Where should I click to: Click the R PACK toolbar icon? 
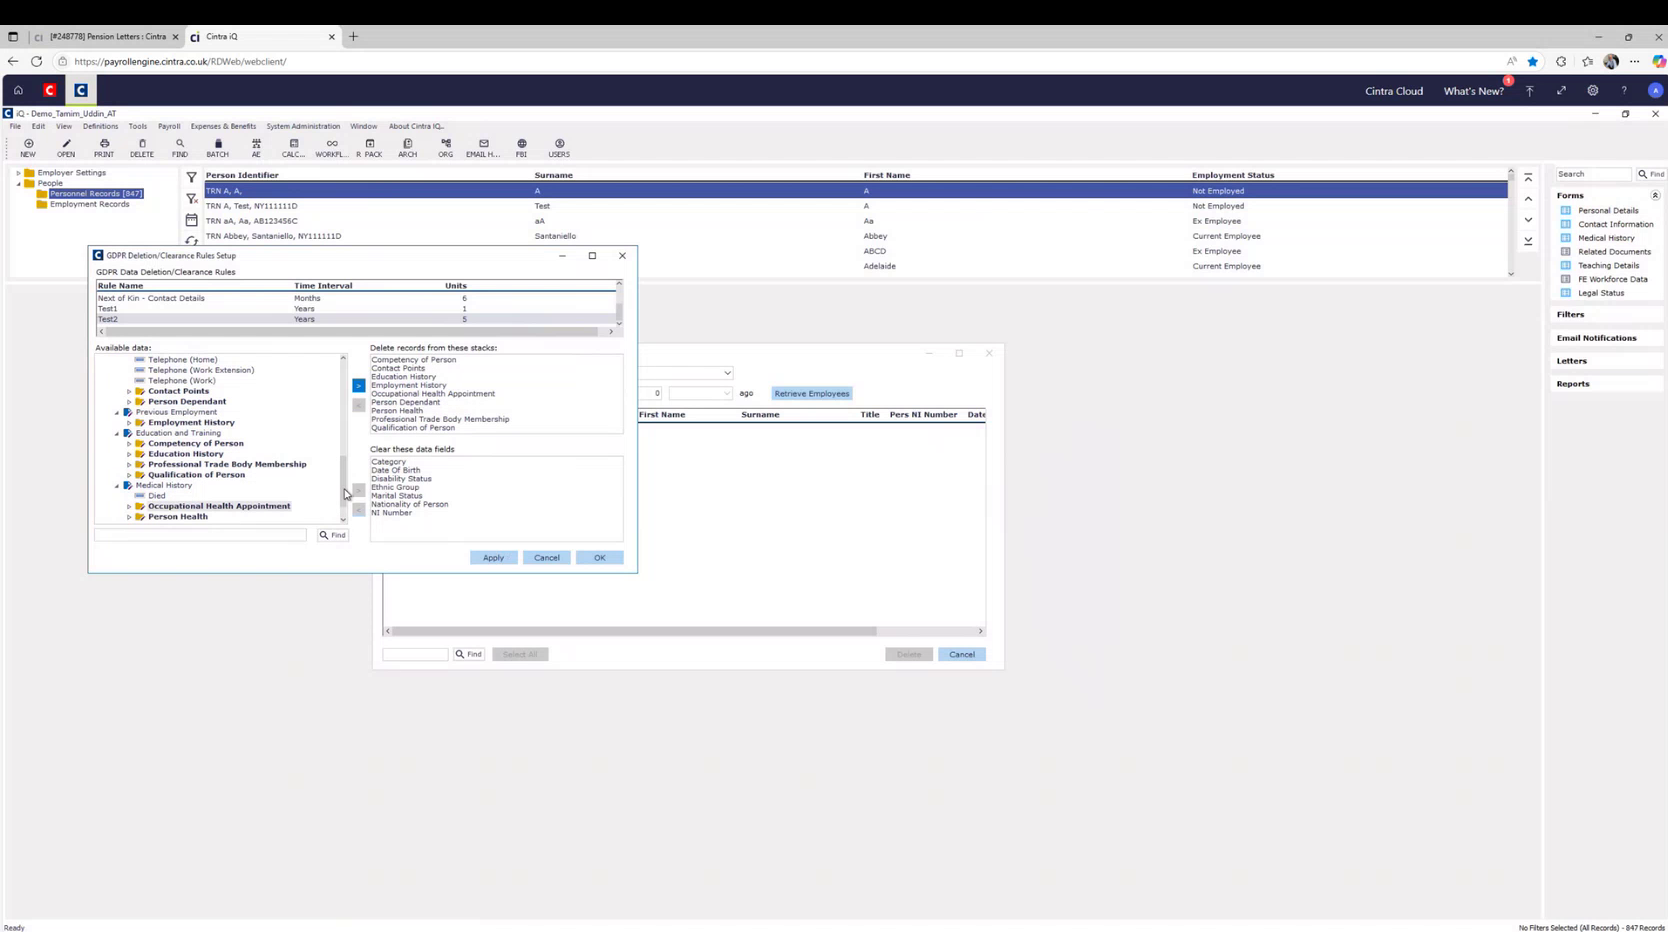tap(370, 148)
